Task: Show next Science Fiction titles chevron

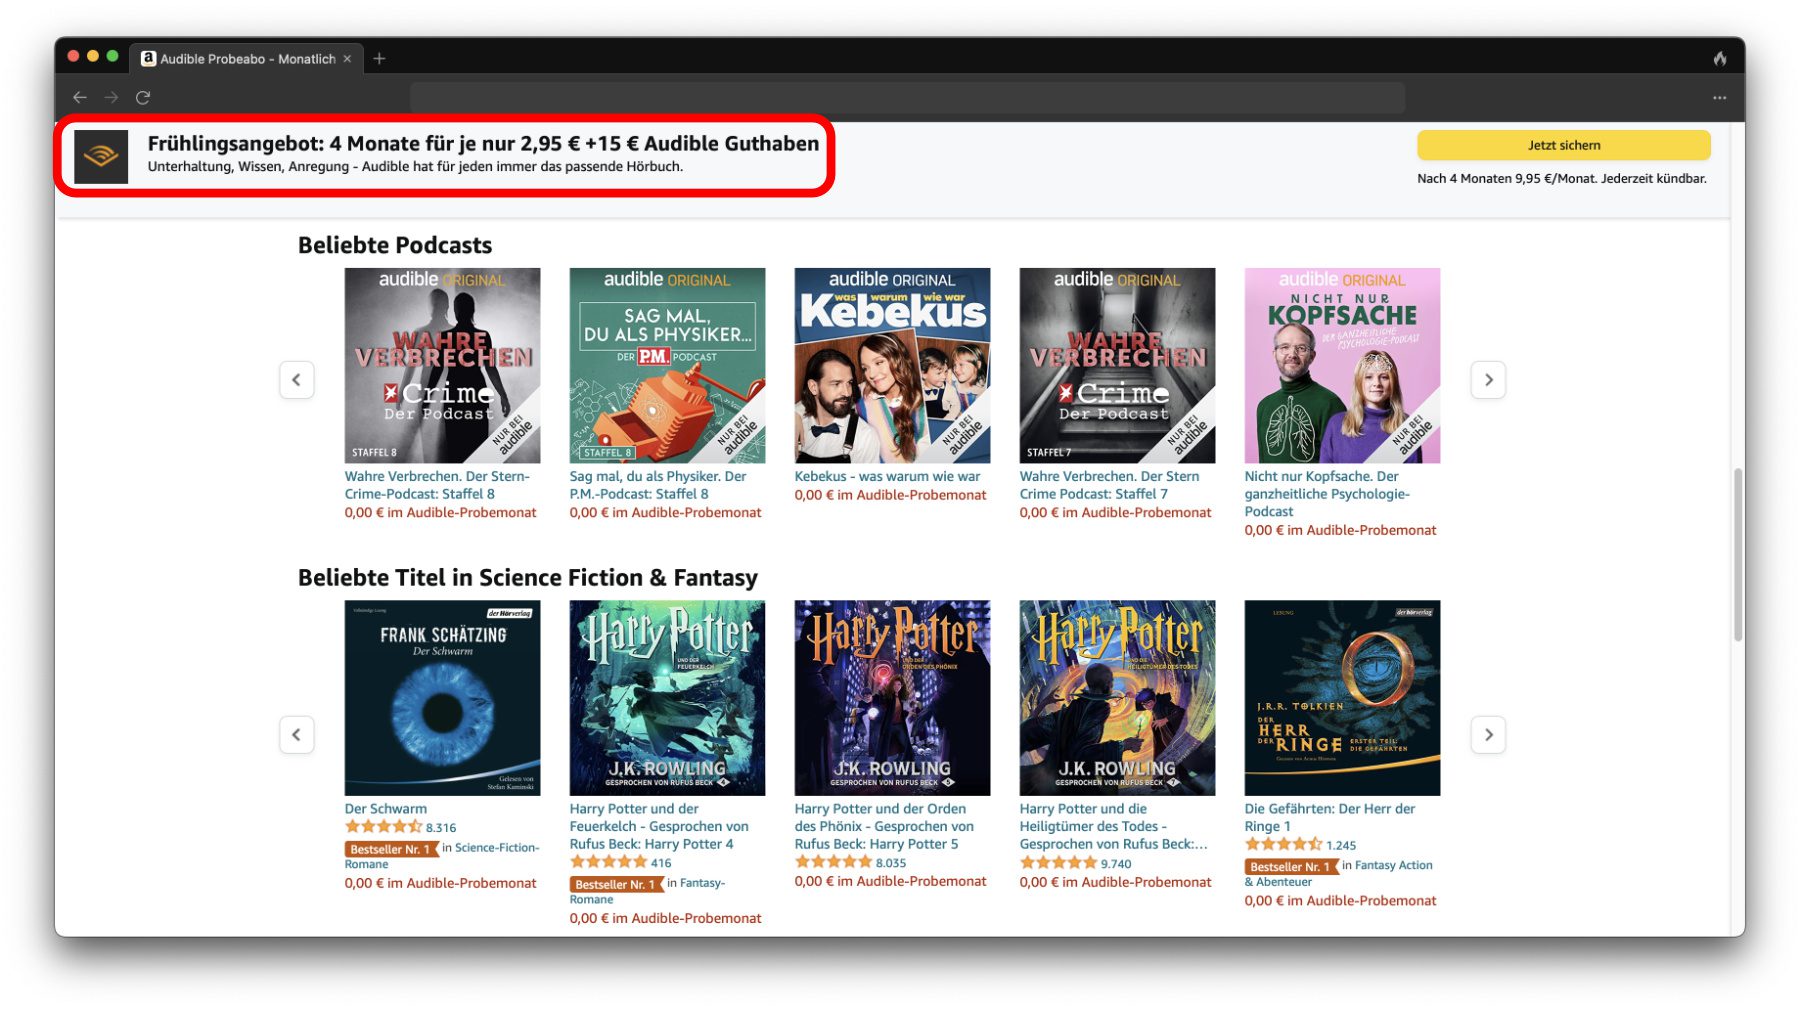Action: pyautogui.click(x=1488, y=735)
